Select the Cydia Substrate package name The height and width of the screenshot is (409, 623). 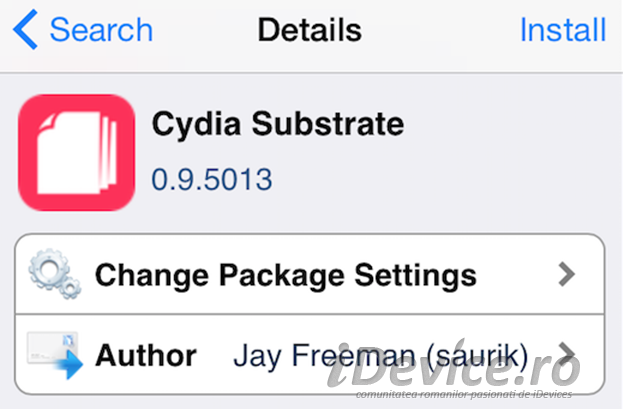point(278,124)
